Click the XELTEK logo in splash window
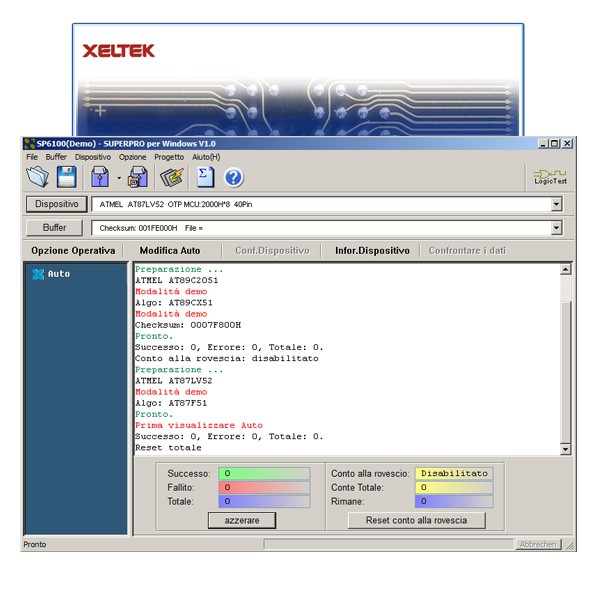 [118, 51]
